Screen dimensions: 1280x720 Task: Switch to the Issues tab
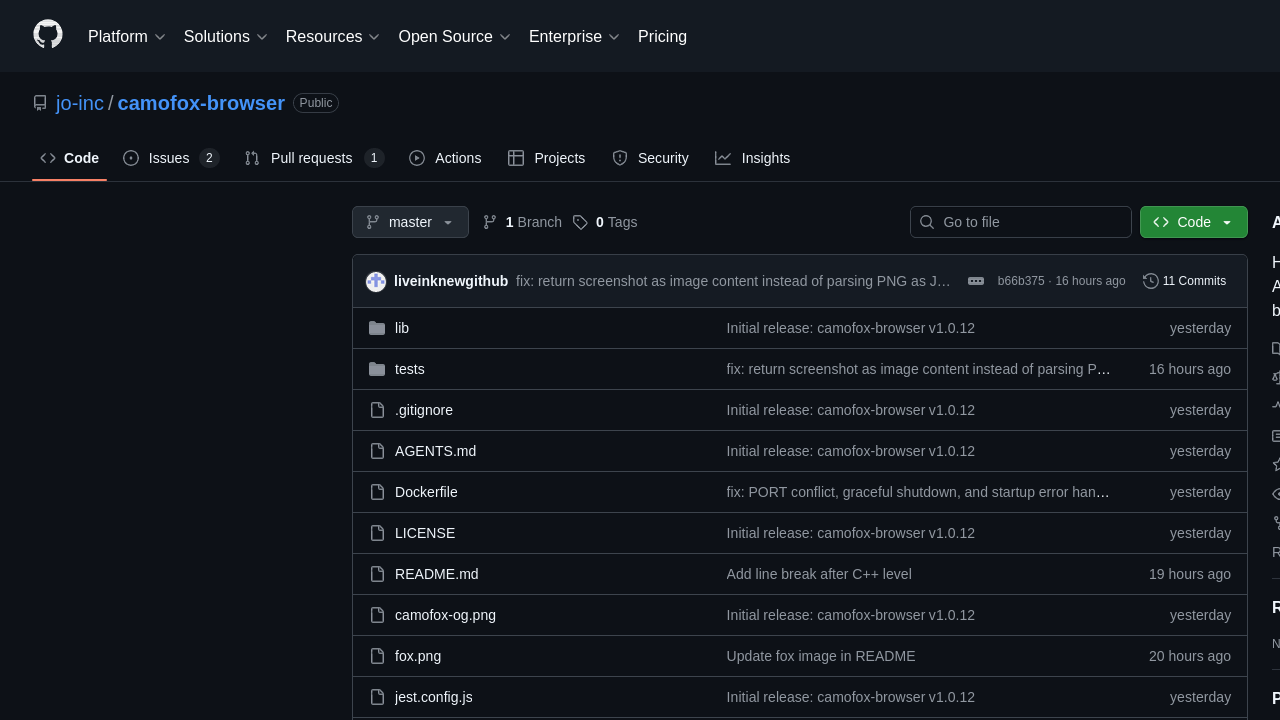click(x=170, y=158)
